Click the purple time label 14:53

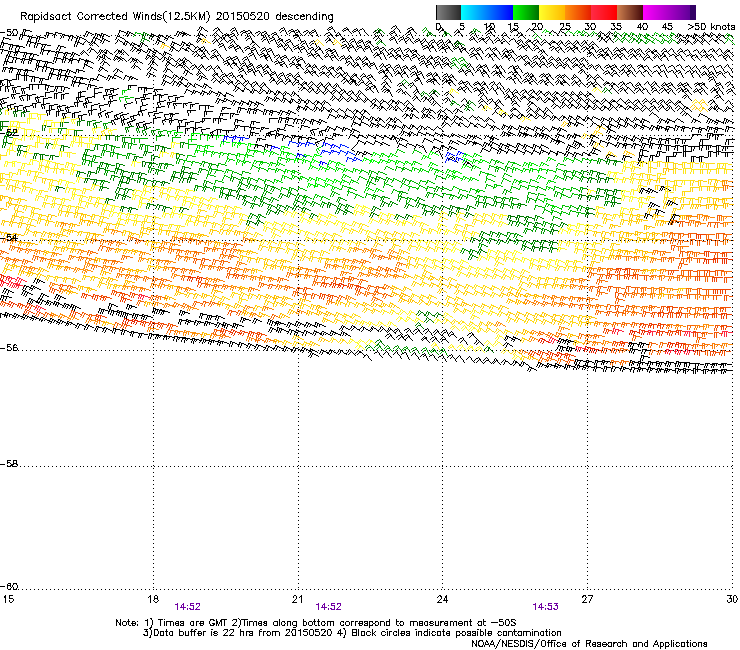(545, 607)
